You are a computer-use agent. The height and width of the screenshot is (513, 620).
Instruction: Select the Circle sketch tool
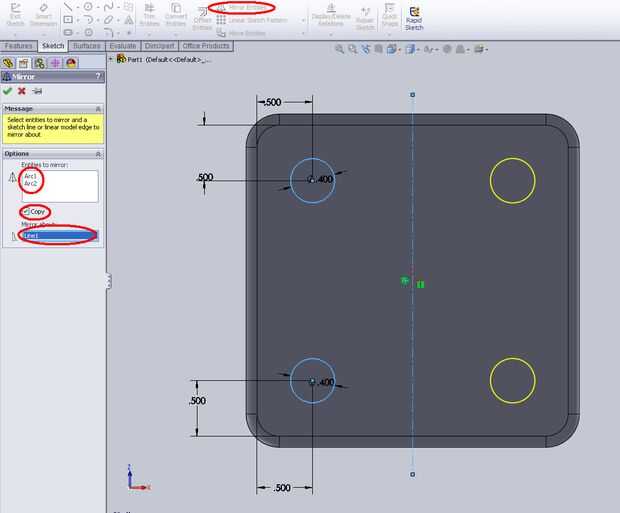click(88, 7)
